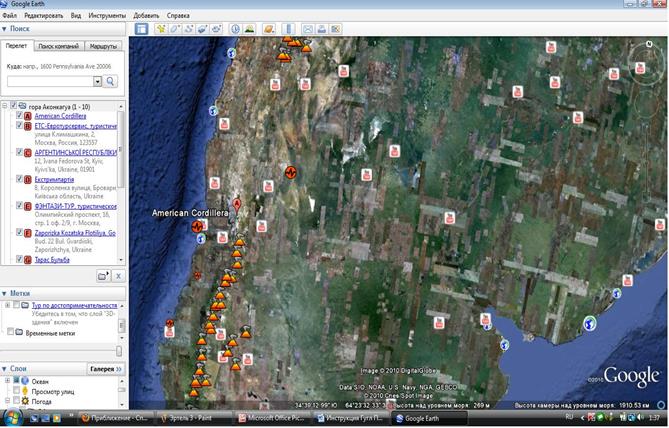Open the Галерея button
Screen dimensions: 669x428
(106, 369)
